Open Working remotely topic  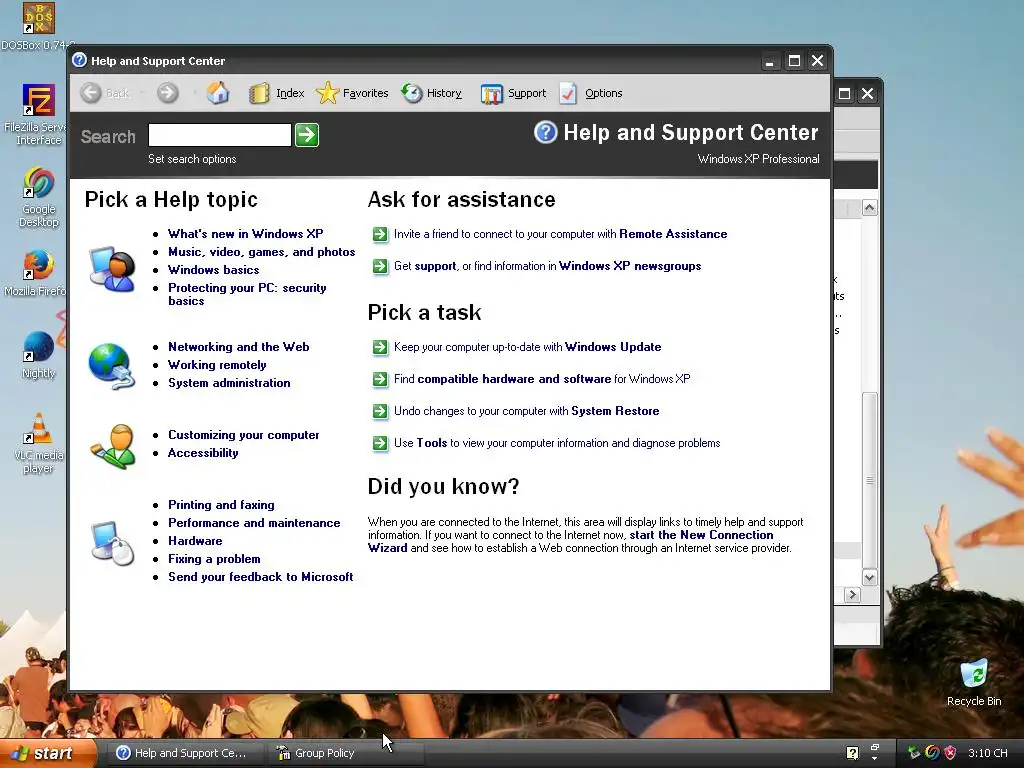[x=217, y=365]
